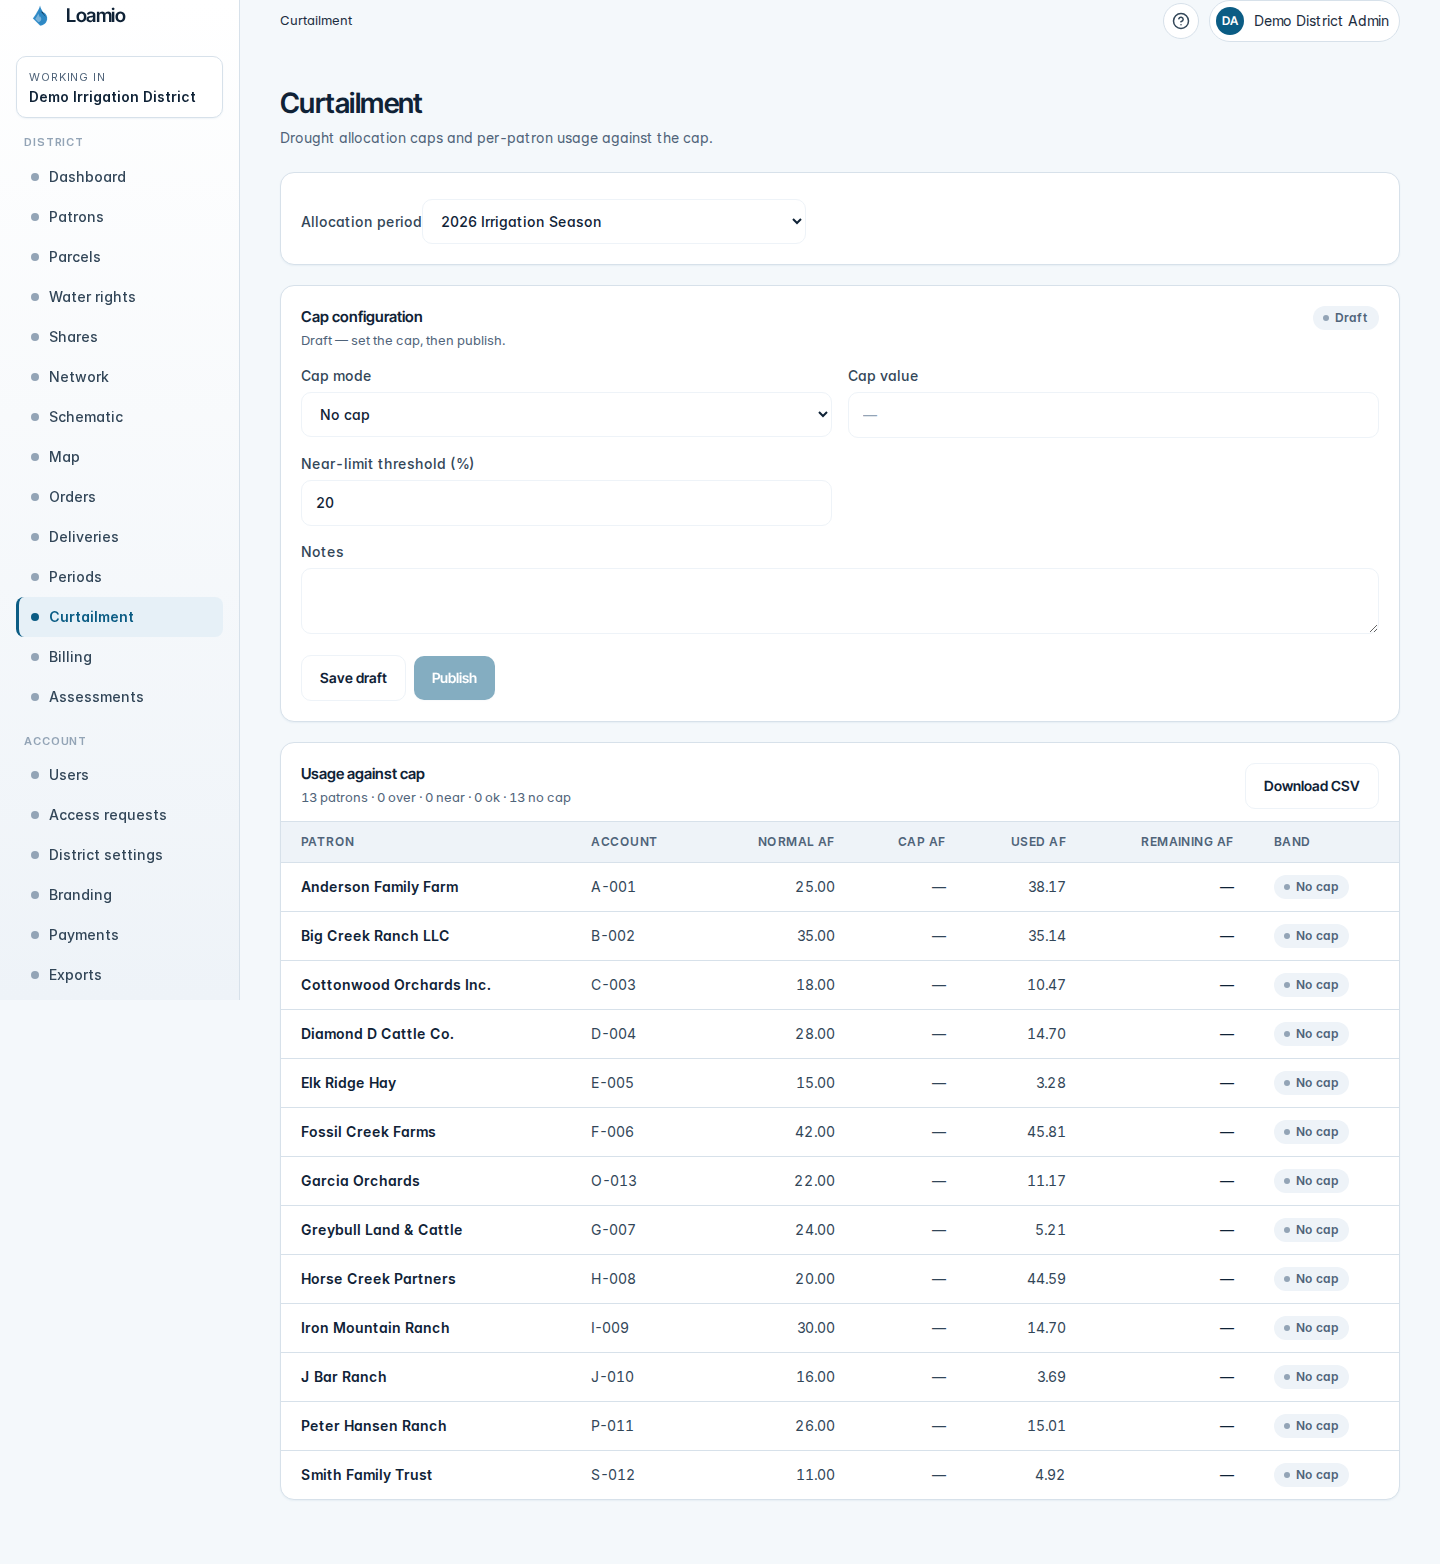
Task: Go to Exports page
Action: tap(119, 975)
